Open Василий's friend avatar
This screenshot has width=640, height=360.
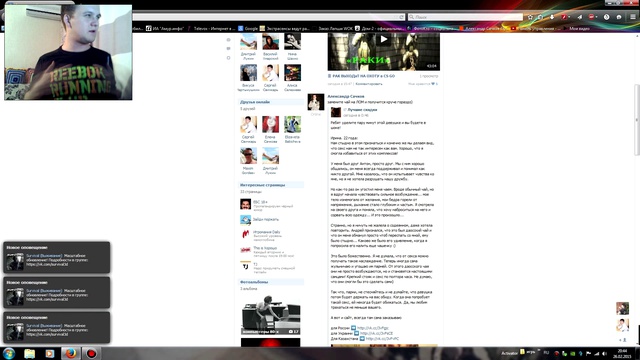pyautogui.click(x=270, y=42)
